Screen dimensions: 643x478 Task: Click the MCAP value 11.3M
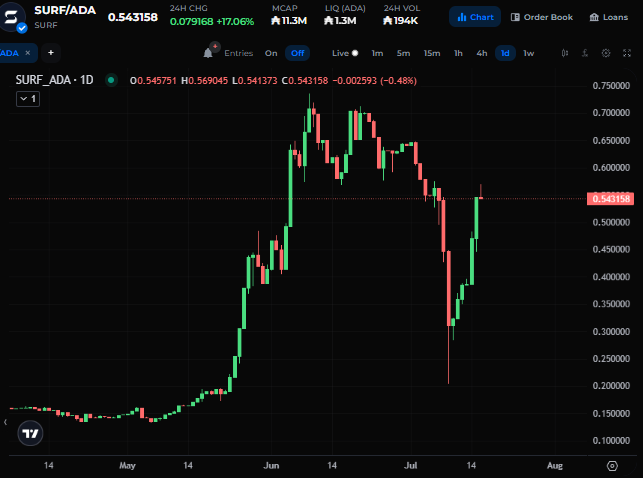(x=289, y=20)
